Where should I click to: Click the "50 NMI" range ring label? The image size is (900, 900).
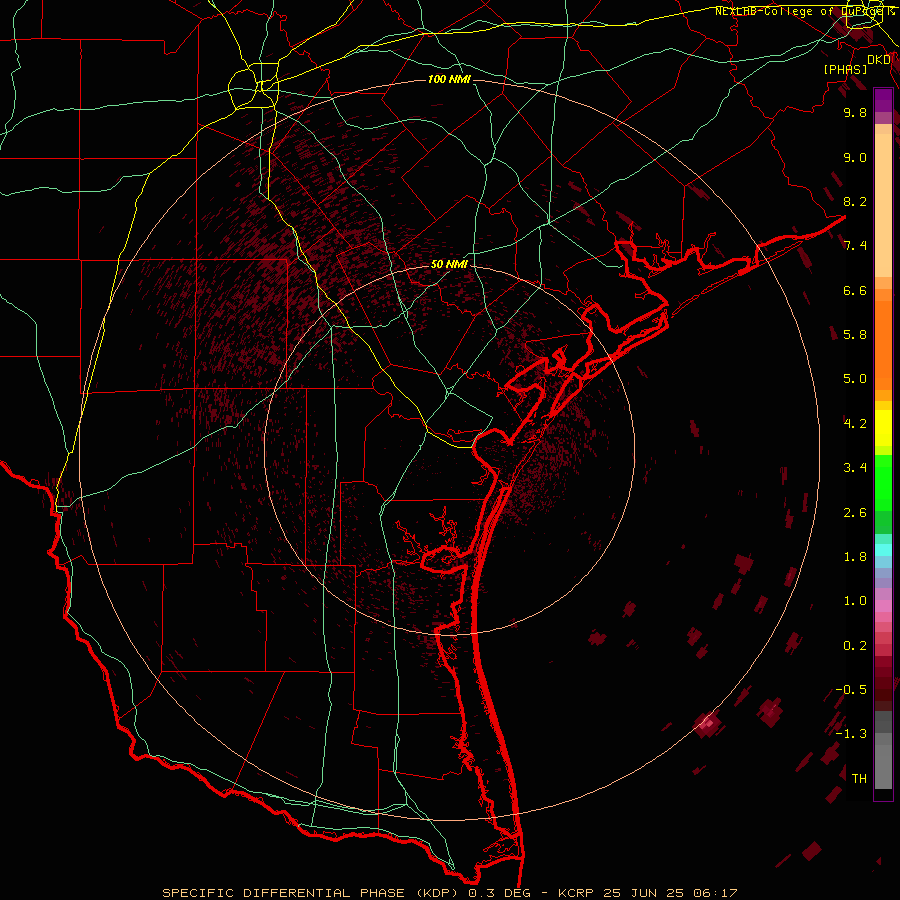pos(449,265)
